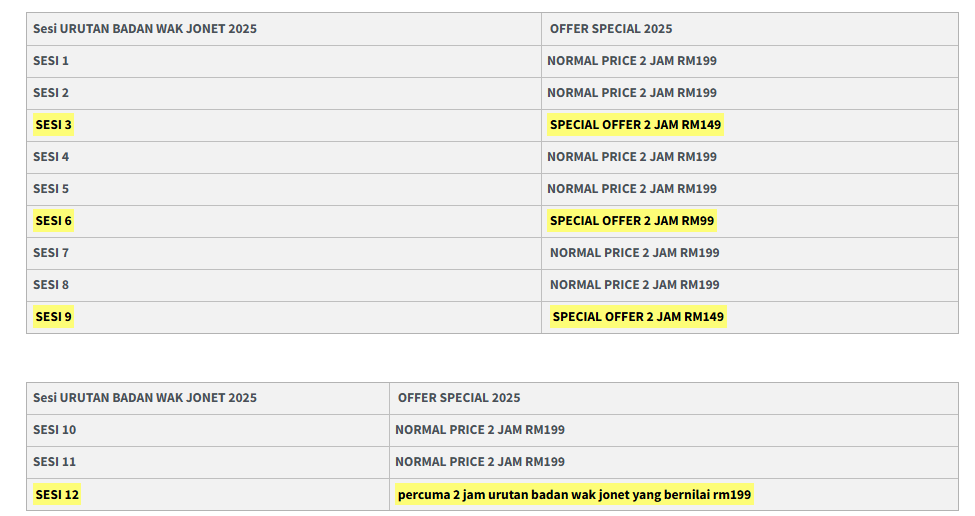The width and height of the screenshot is (975, 516).
Task: Select the SESI 2 row label
Action: pos(51,93)
